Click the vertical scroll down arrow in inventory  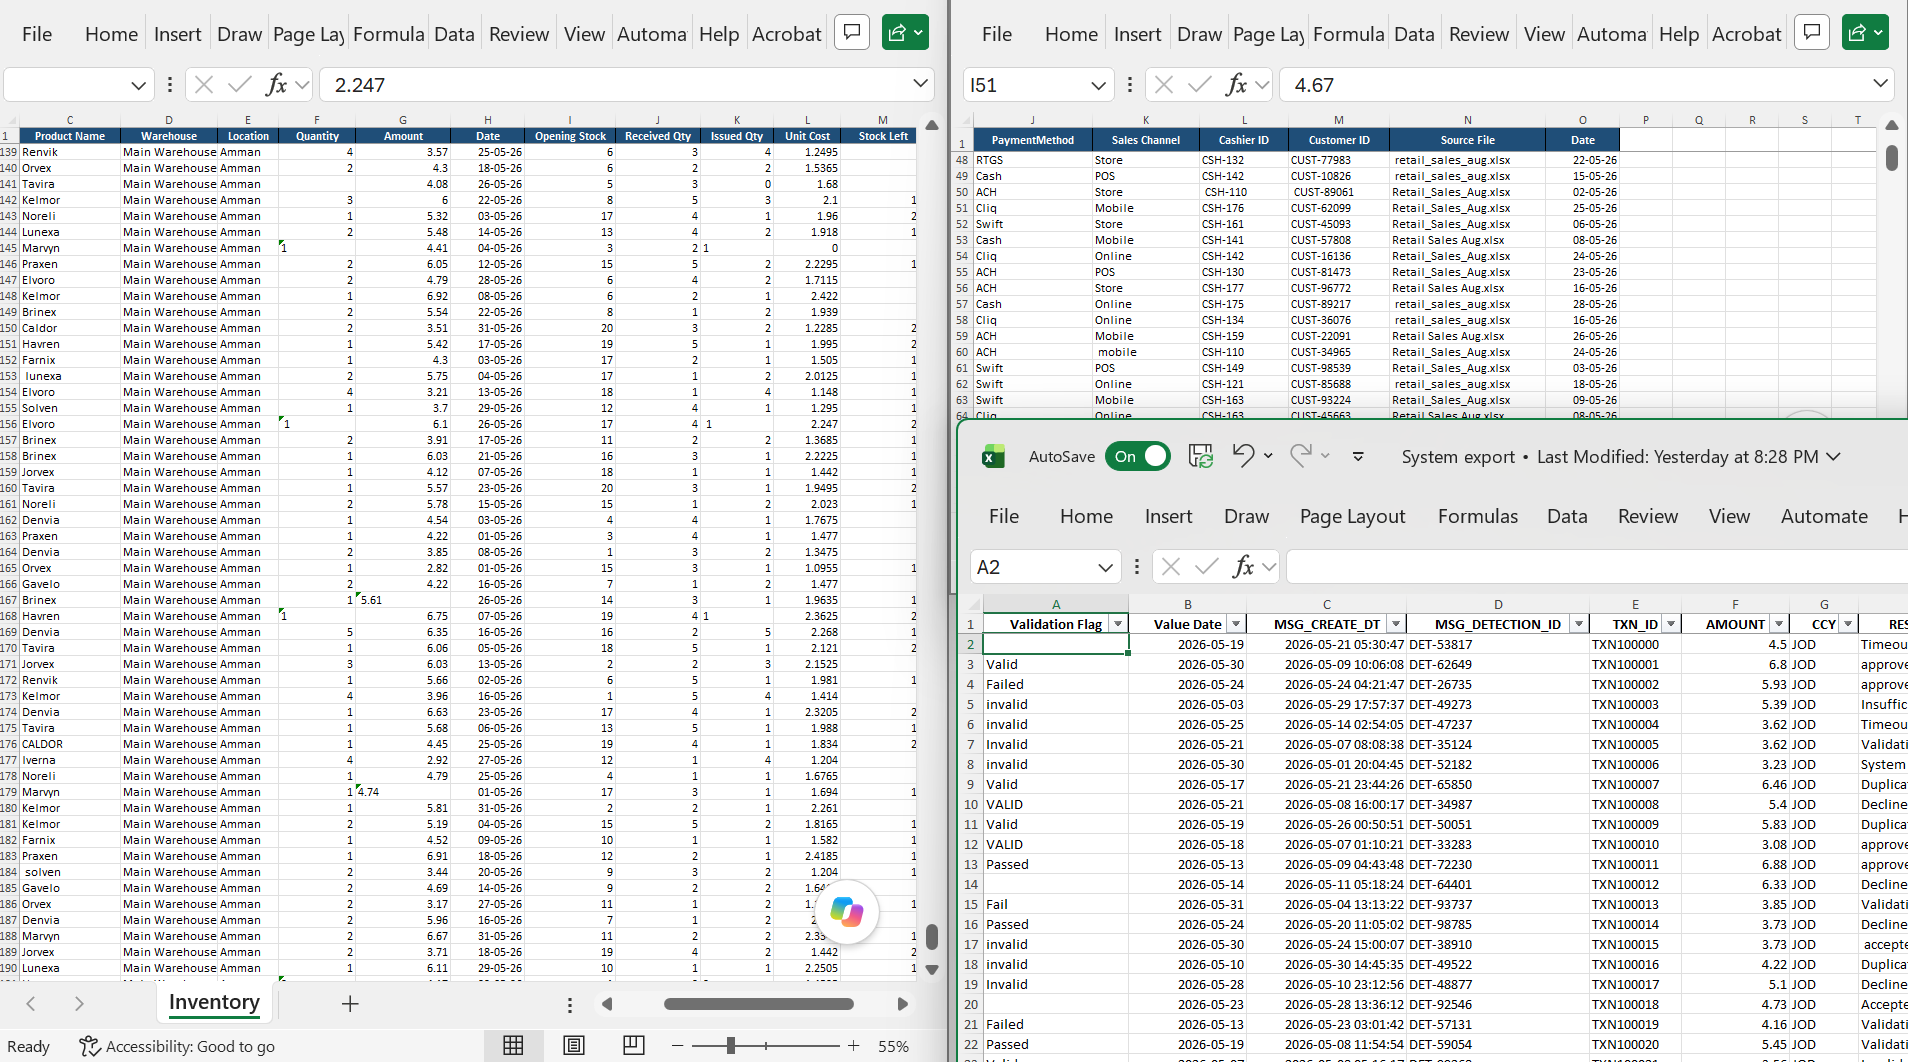pyautogui.click(x=932, y=969)
